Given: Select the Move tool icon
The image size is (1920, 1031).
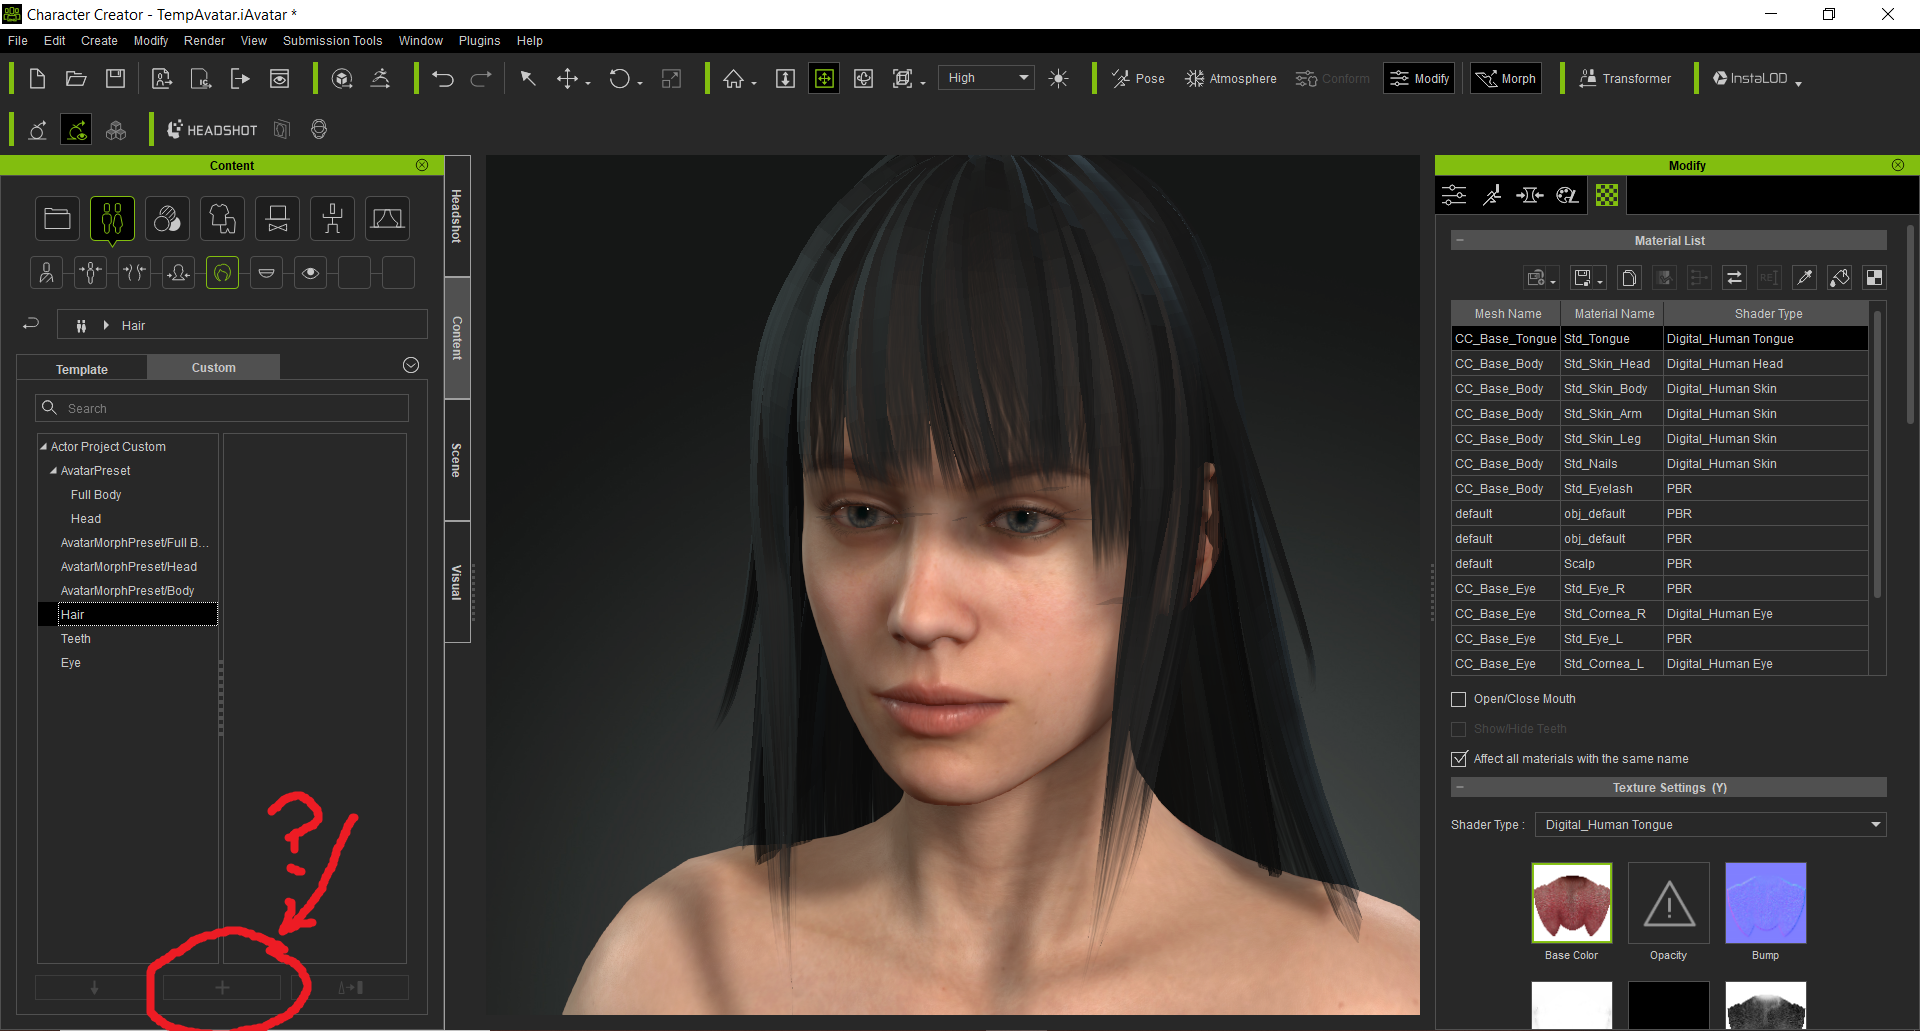Looking at the screenshot, I should pos(567,79).
